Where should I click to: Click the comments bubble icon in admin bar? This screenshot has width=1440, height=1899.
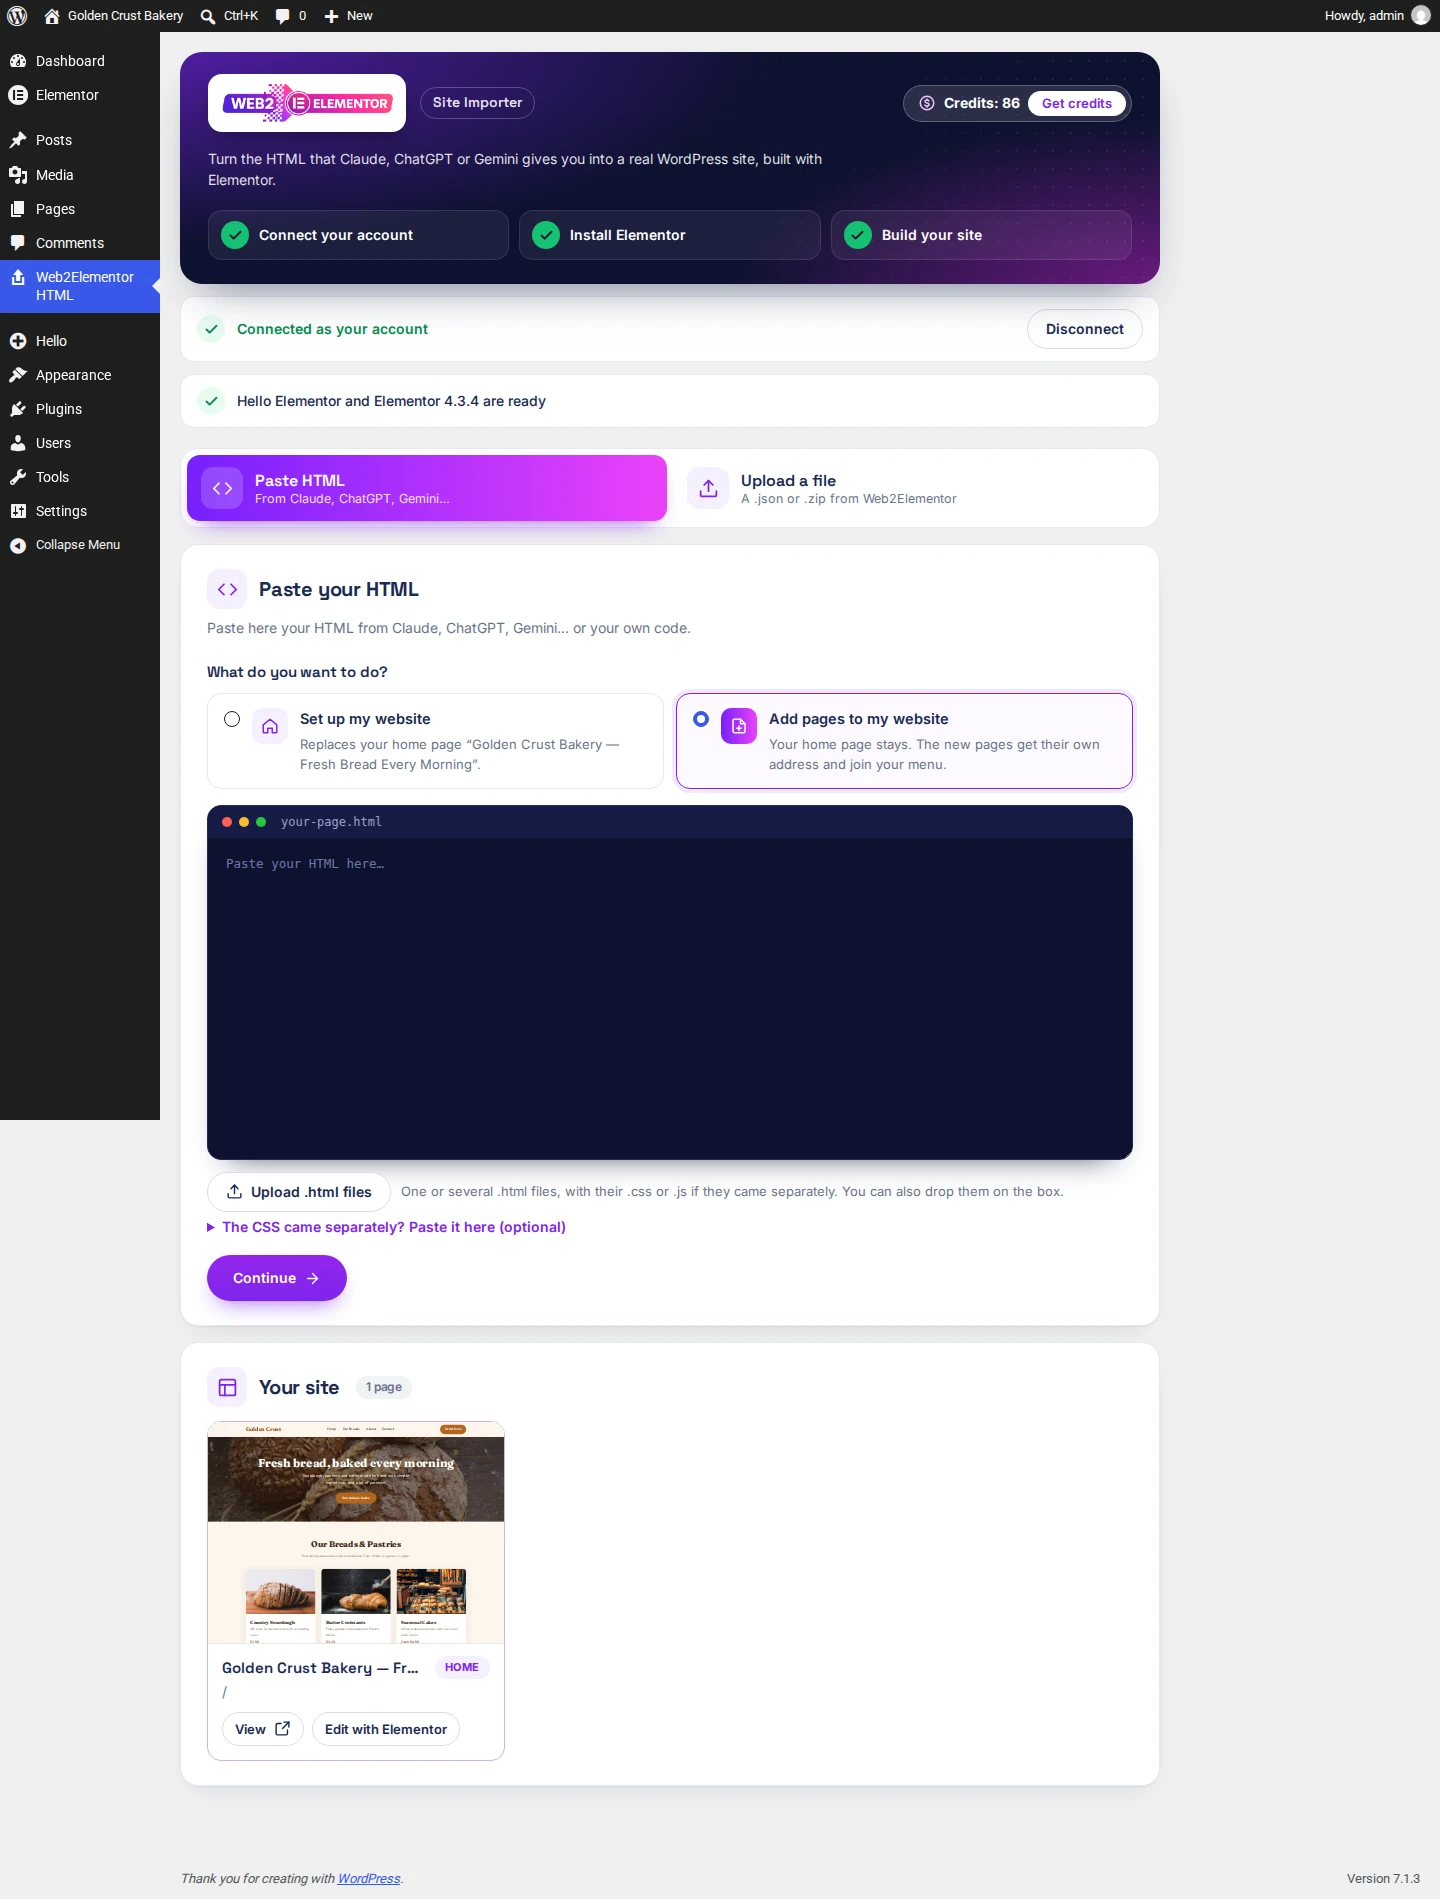tap(283, 16)
